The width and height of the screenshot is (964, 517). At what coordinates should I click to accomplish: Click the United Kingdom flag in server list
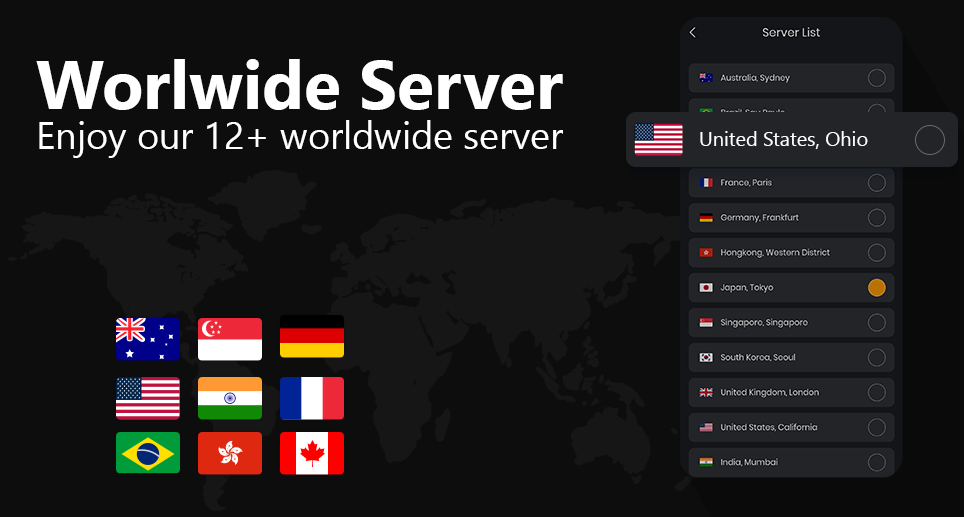click(x=706, y=392)
